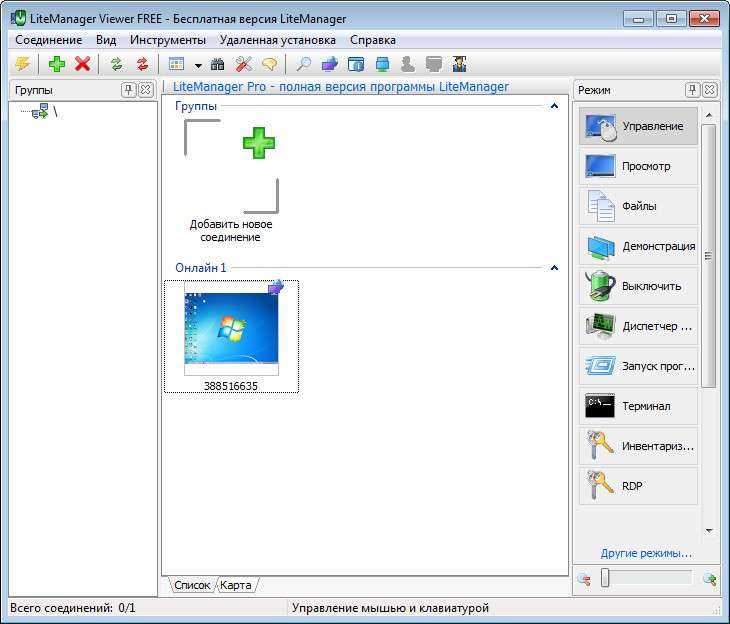Open the wrench and screwdriver settings icon

click(243, 64)
